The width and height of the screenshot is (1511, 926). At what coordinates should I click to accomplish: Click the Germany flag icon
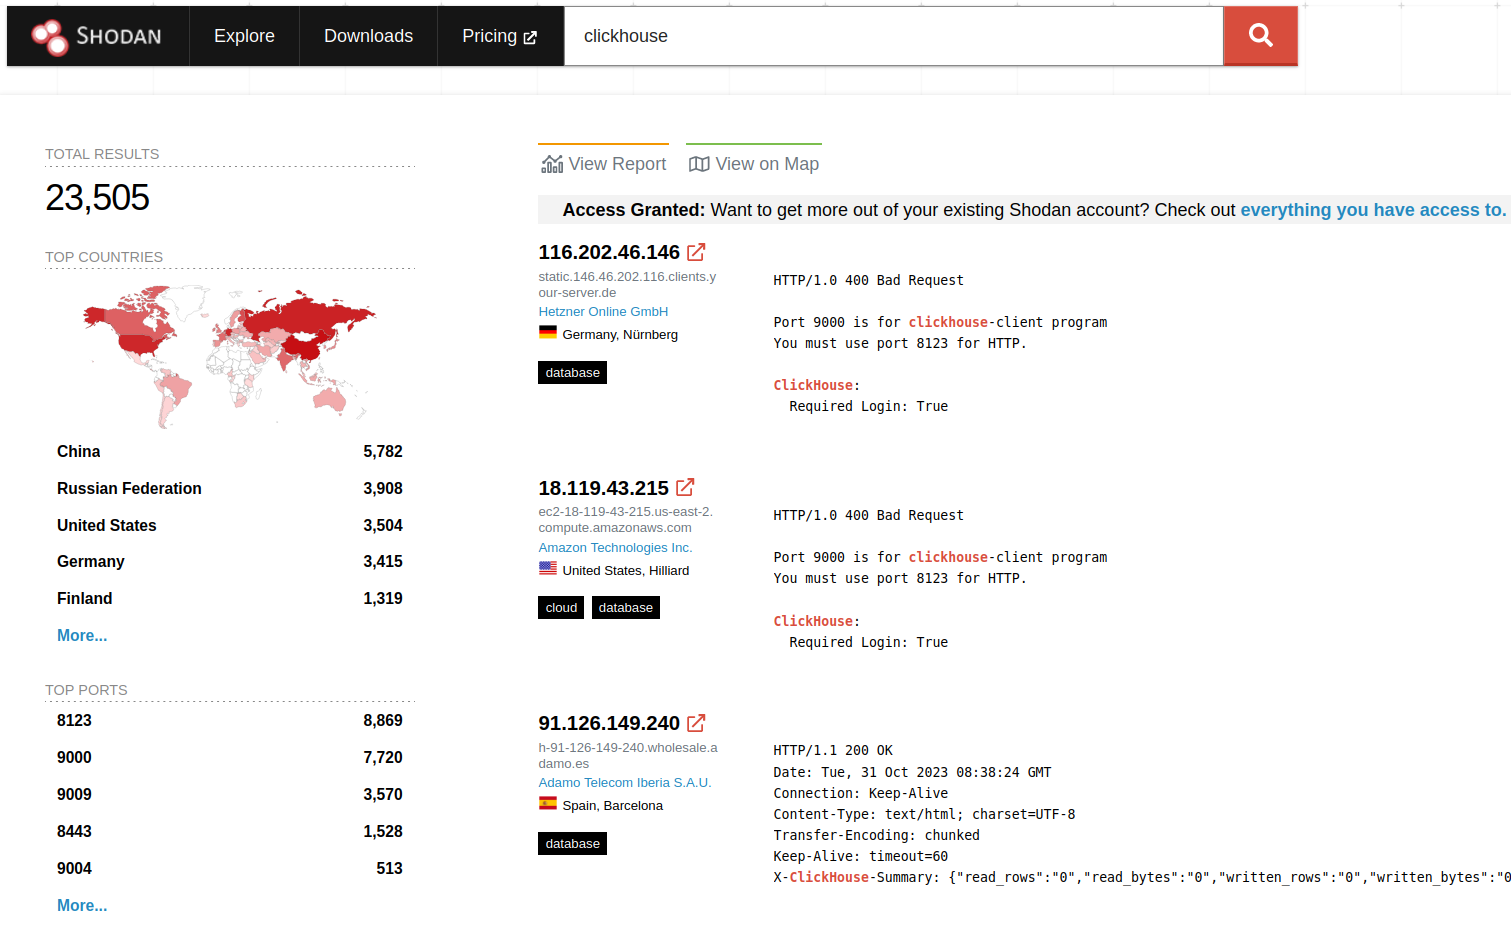548,333
